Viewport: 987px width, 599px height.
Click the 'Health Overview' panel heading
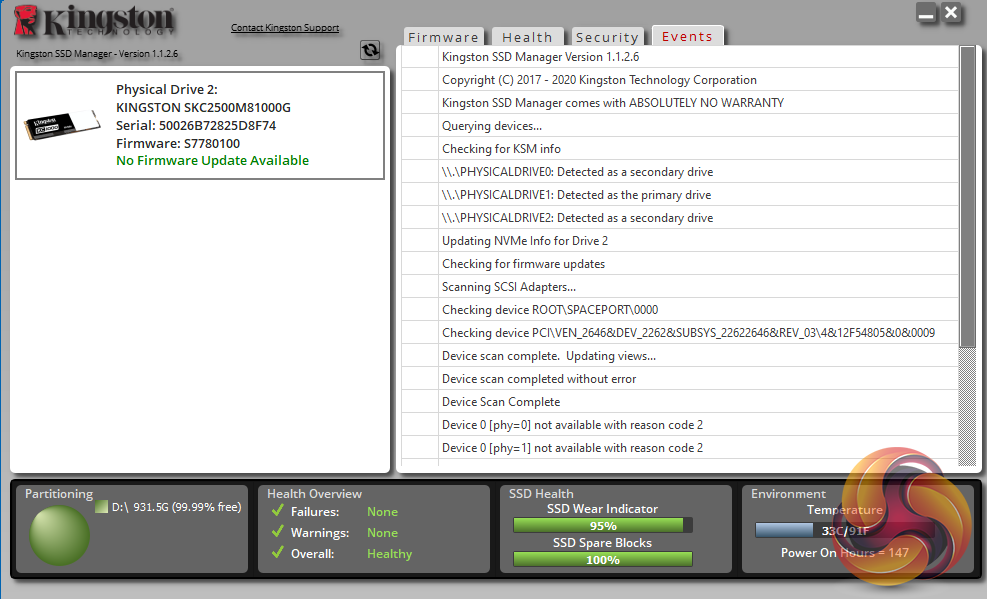tap(314, 494)
